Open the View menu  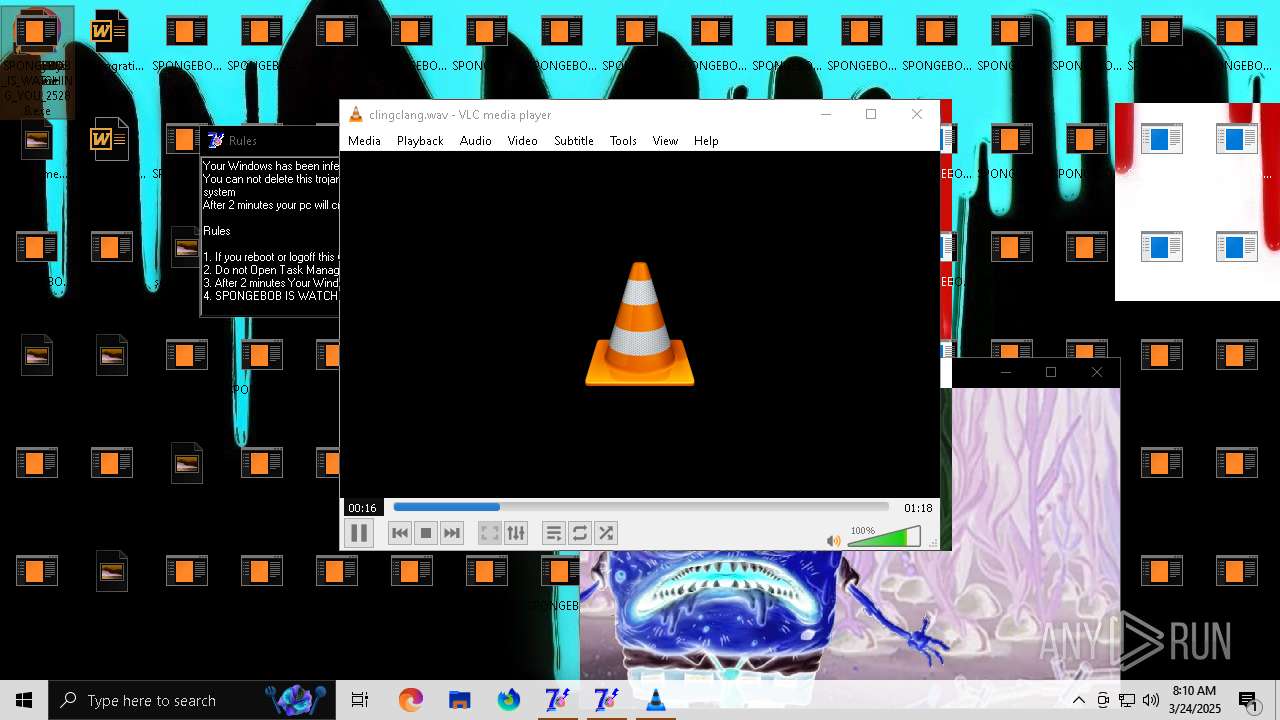(665, 141)
